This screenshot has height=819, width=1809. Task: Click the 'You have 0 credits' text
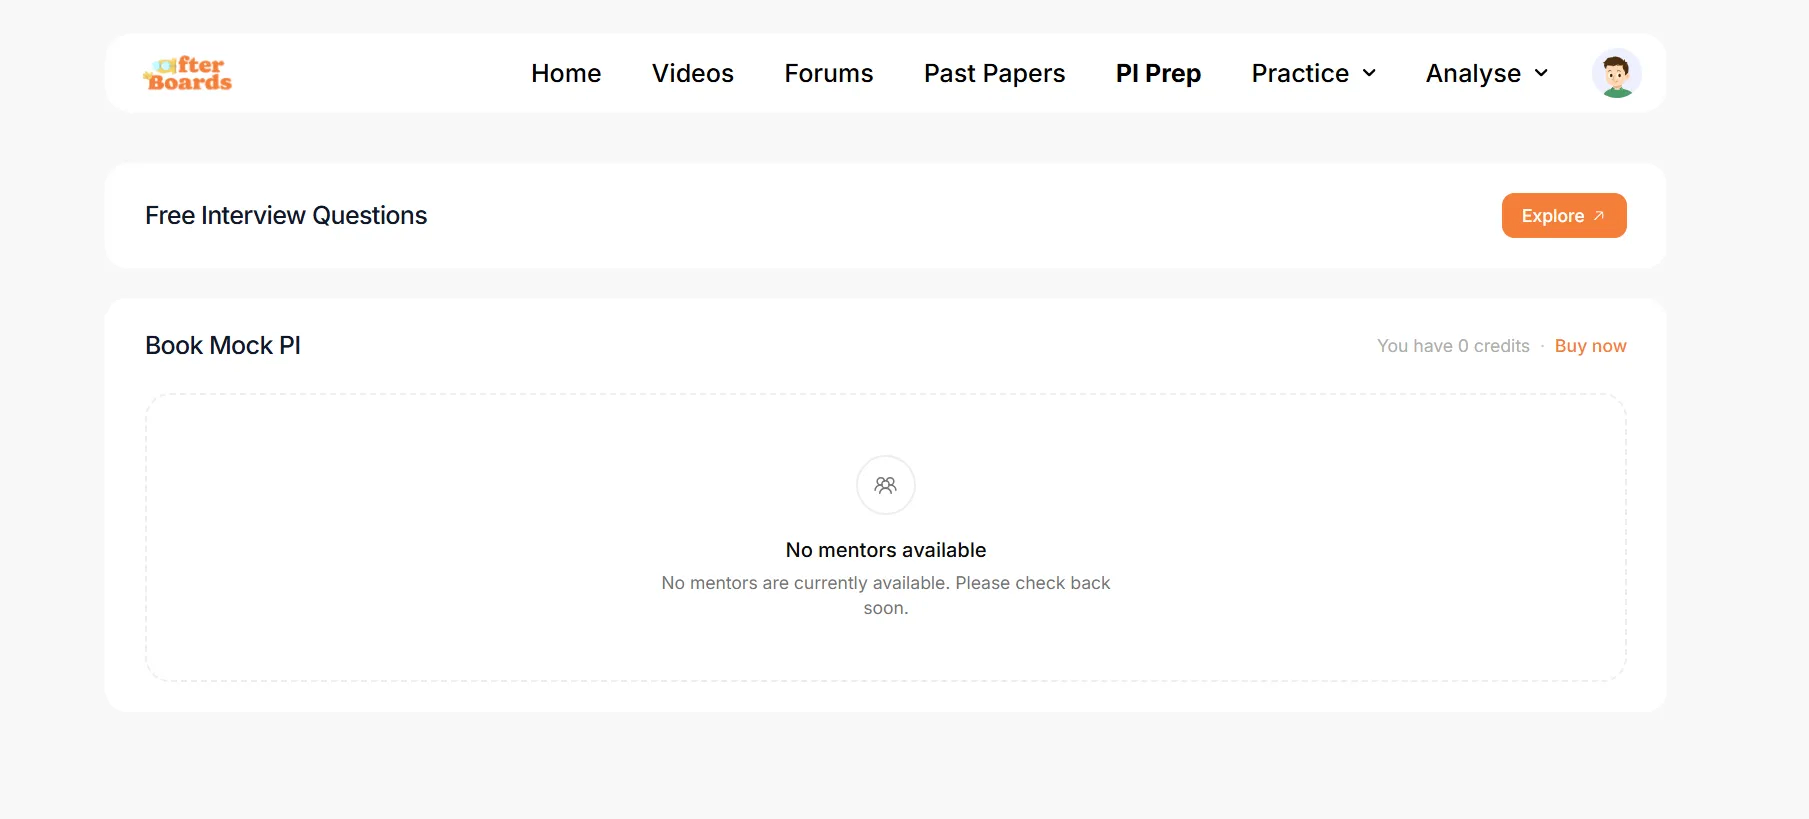click(x=1453, y=346)
